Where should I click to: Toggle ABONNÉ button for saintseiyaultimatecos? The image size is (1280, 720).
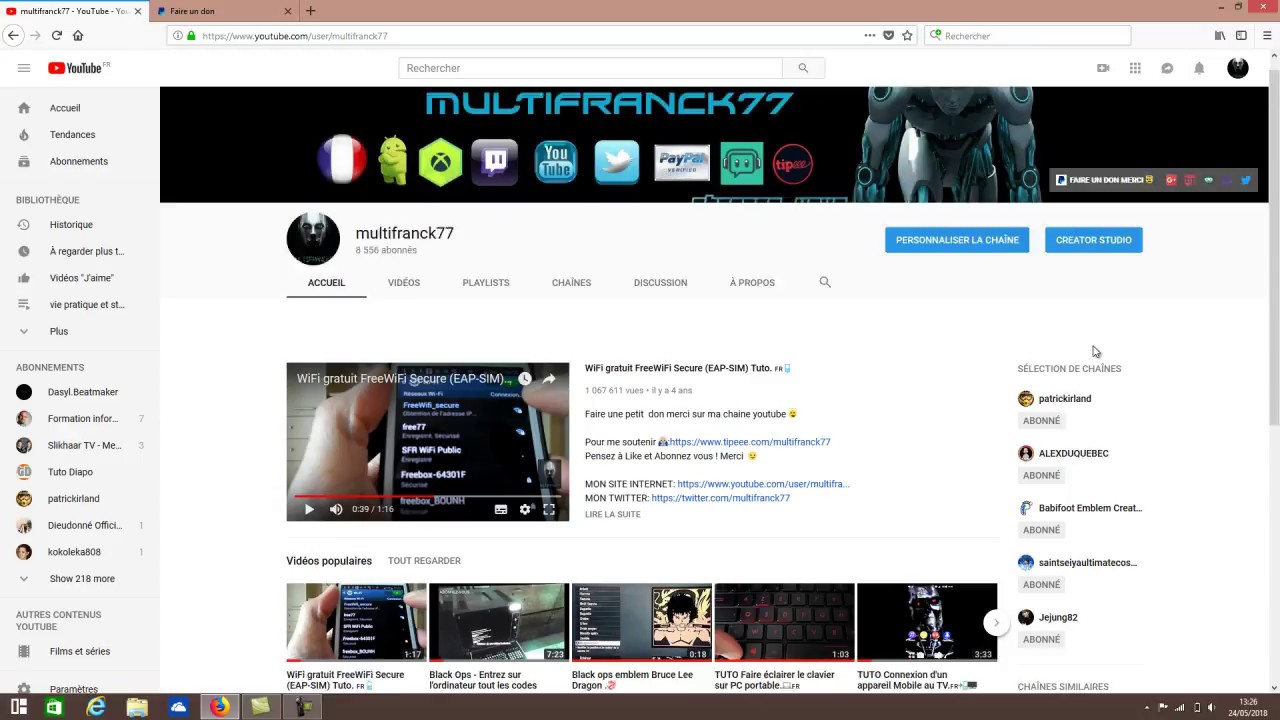[x=1041, y=585]
